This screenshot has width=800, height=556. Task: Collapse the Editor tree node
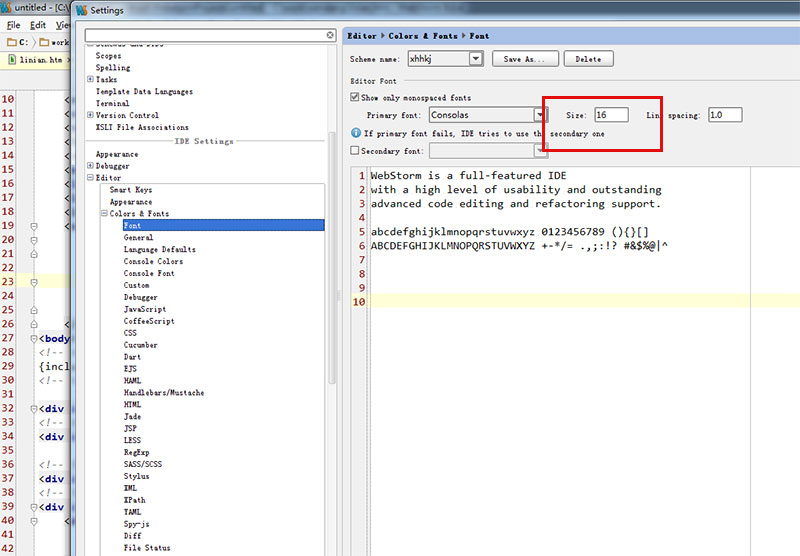tap(90, 178)
